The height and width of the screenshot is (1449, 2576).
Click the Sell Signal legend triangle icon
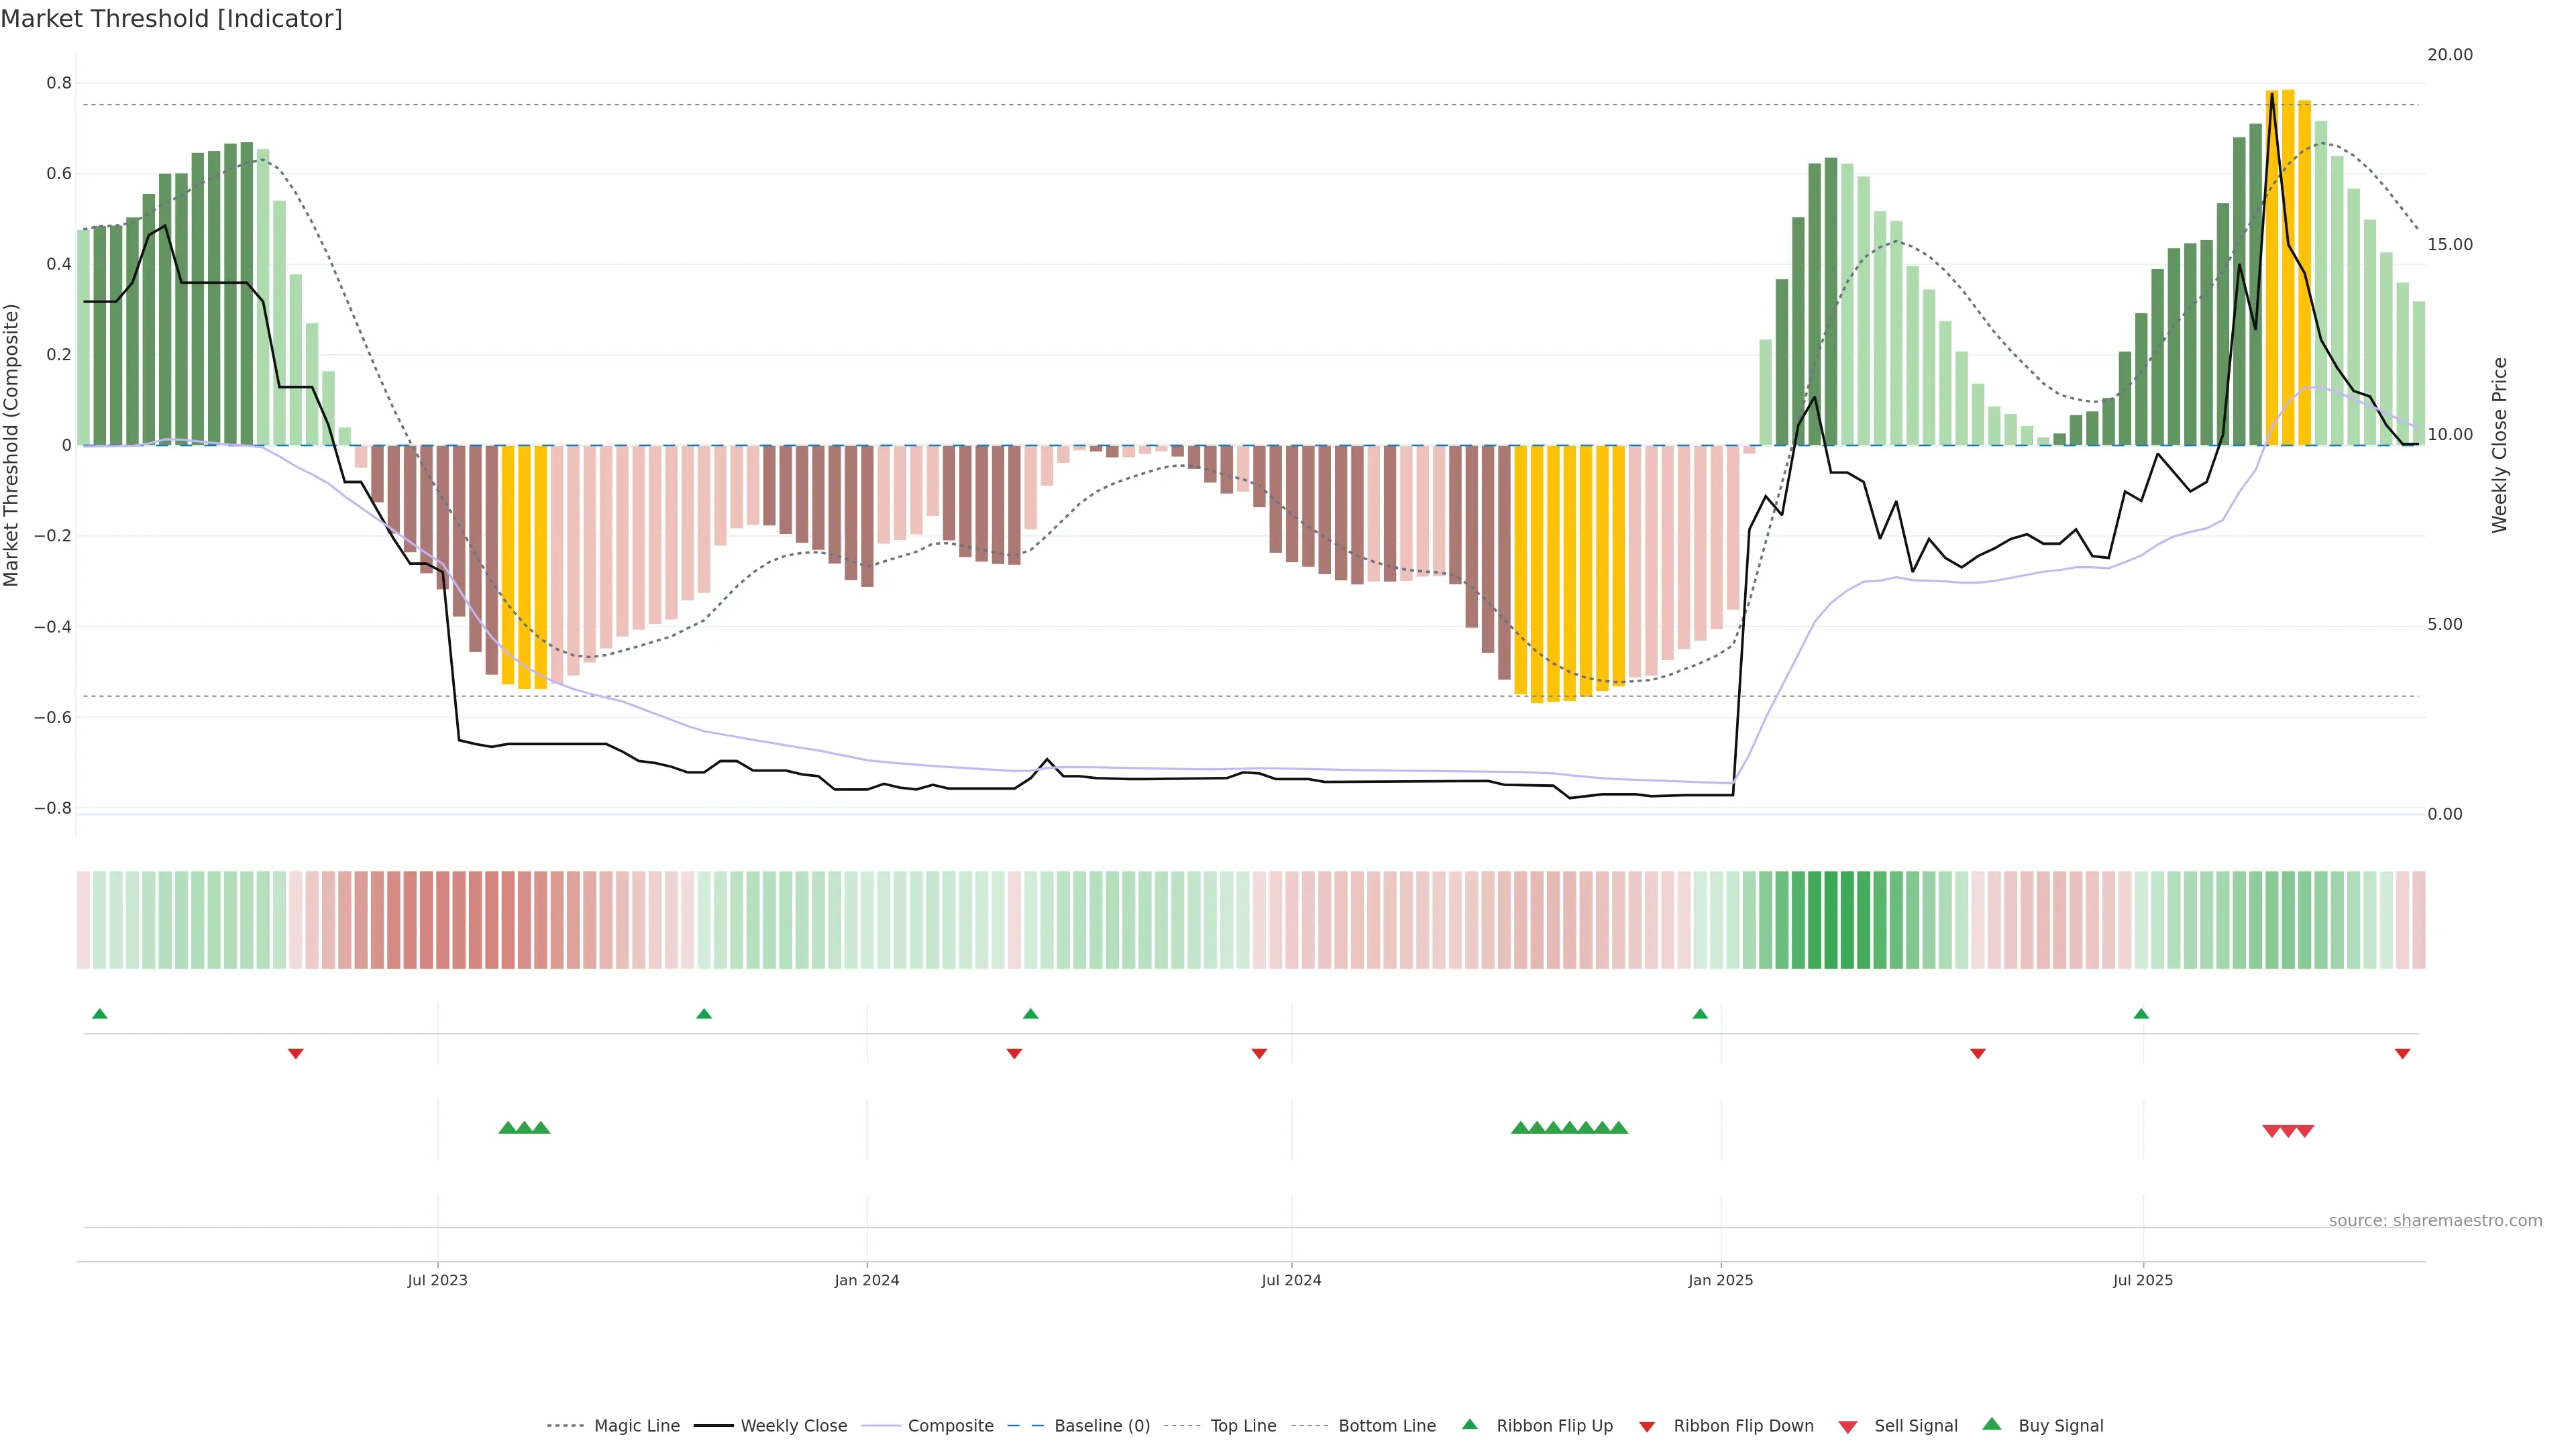[1847, 1426]
